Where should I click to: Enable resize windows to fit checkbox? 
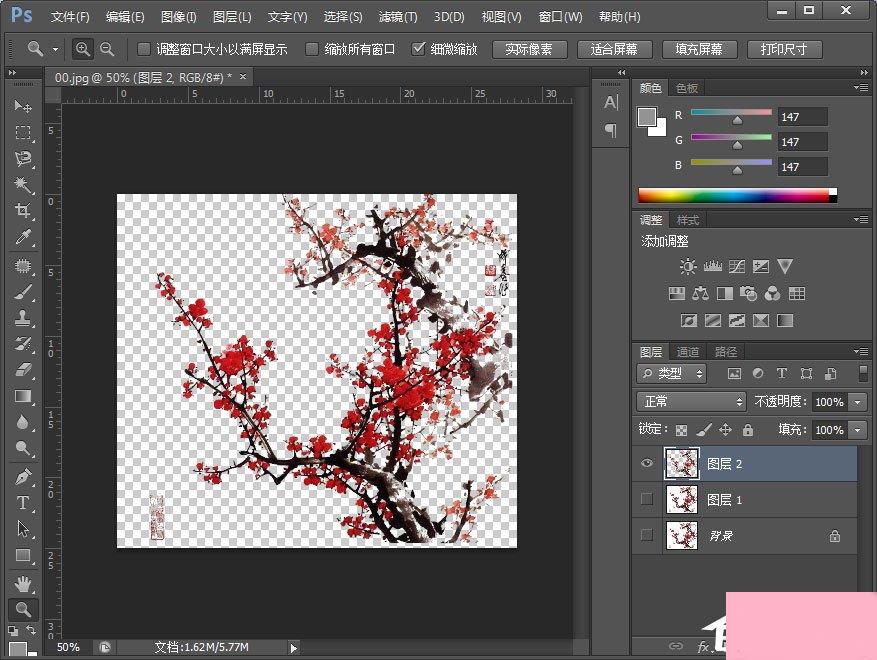point(144,49)
